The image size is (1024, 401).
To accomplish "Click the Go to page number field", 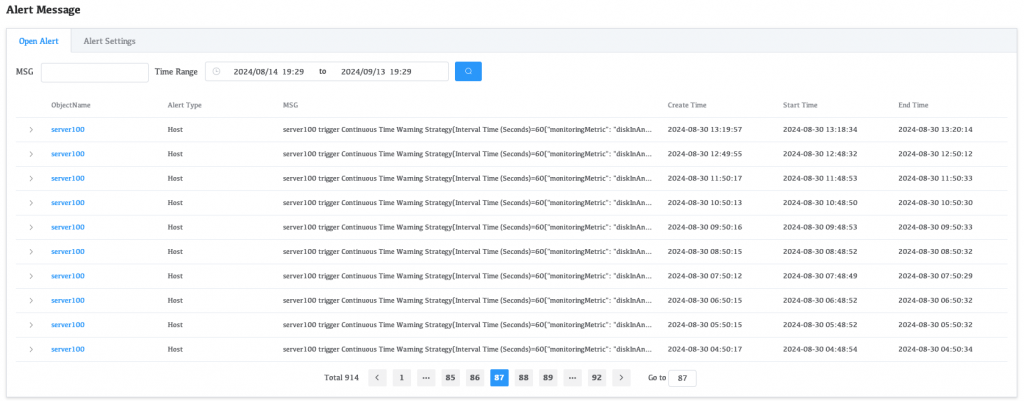I will point(682,378).
